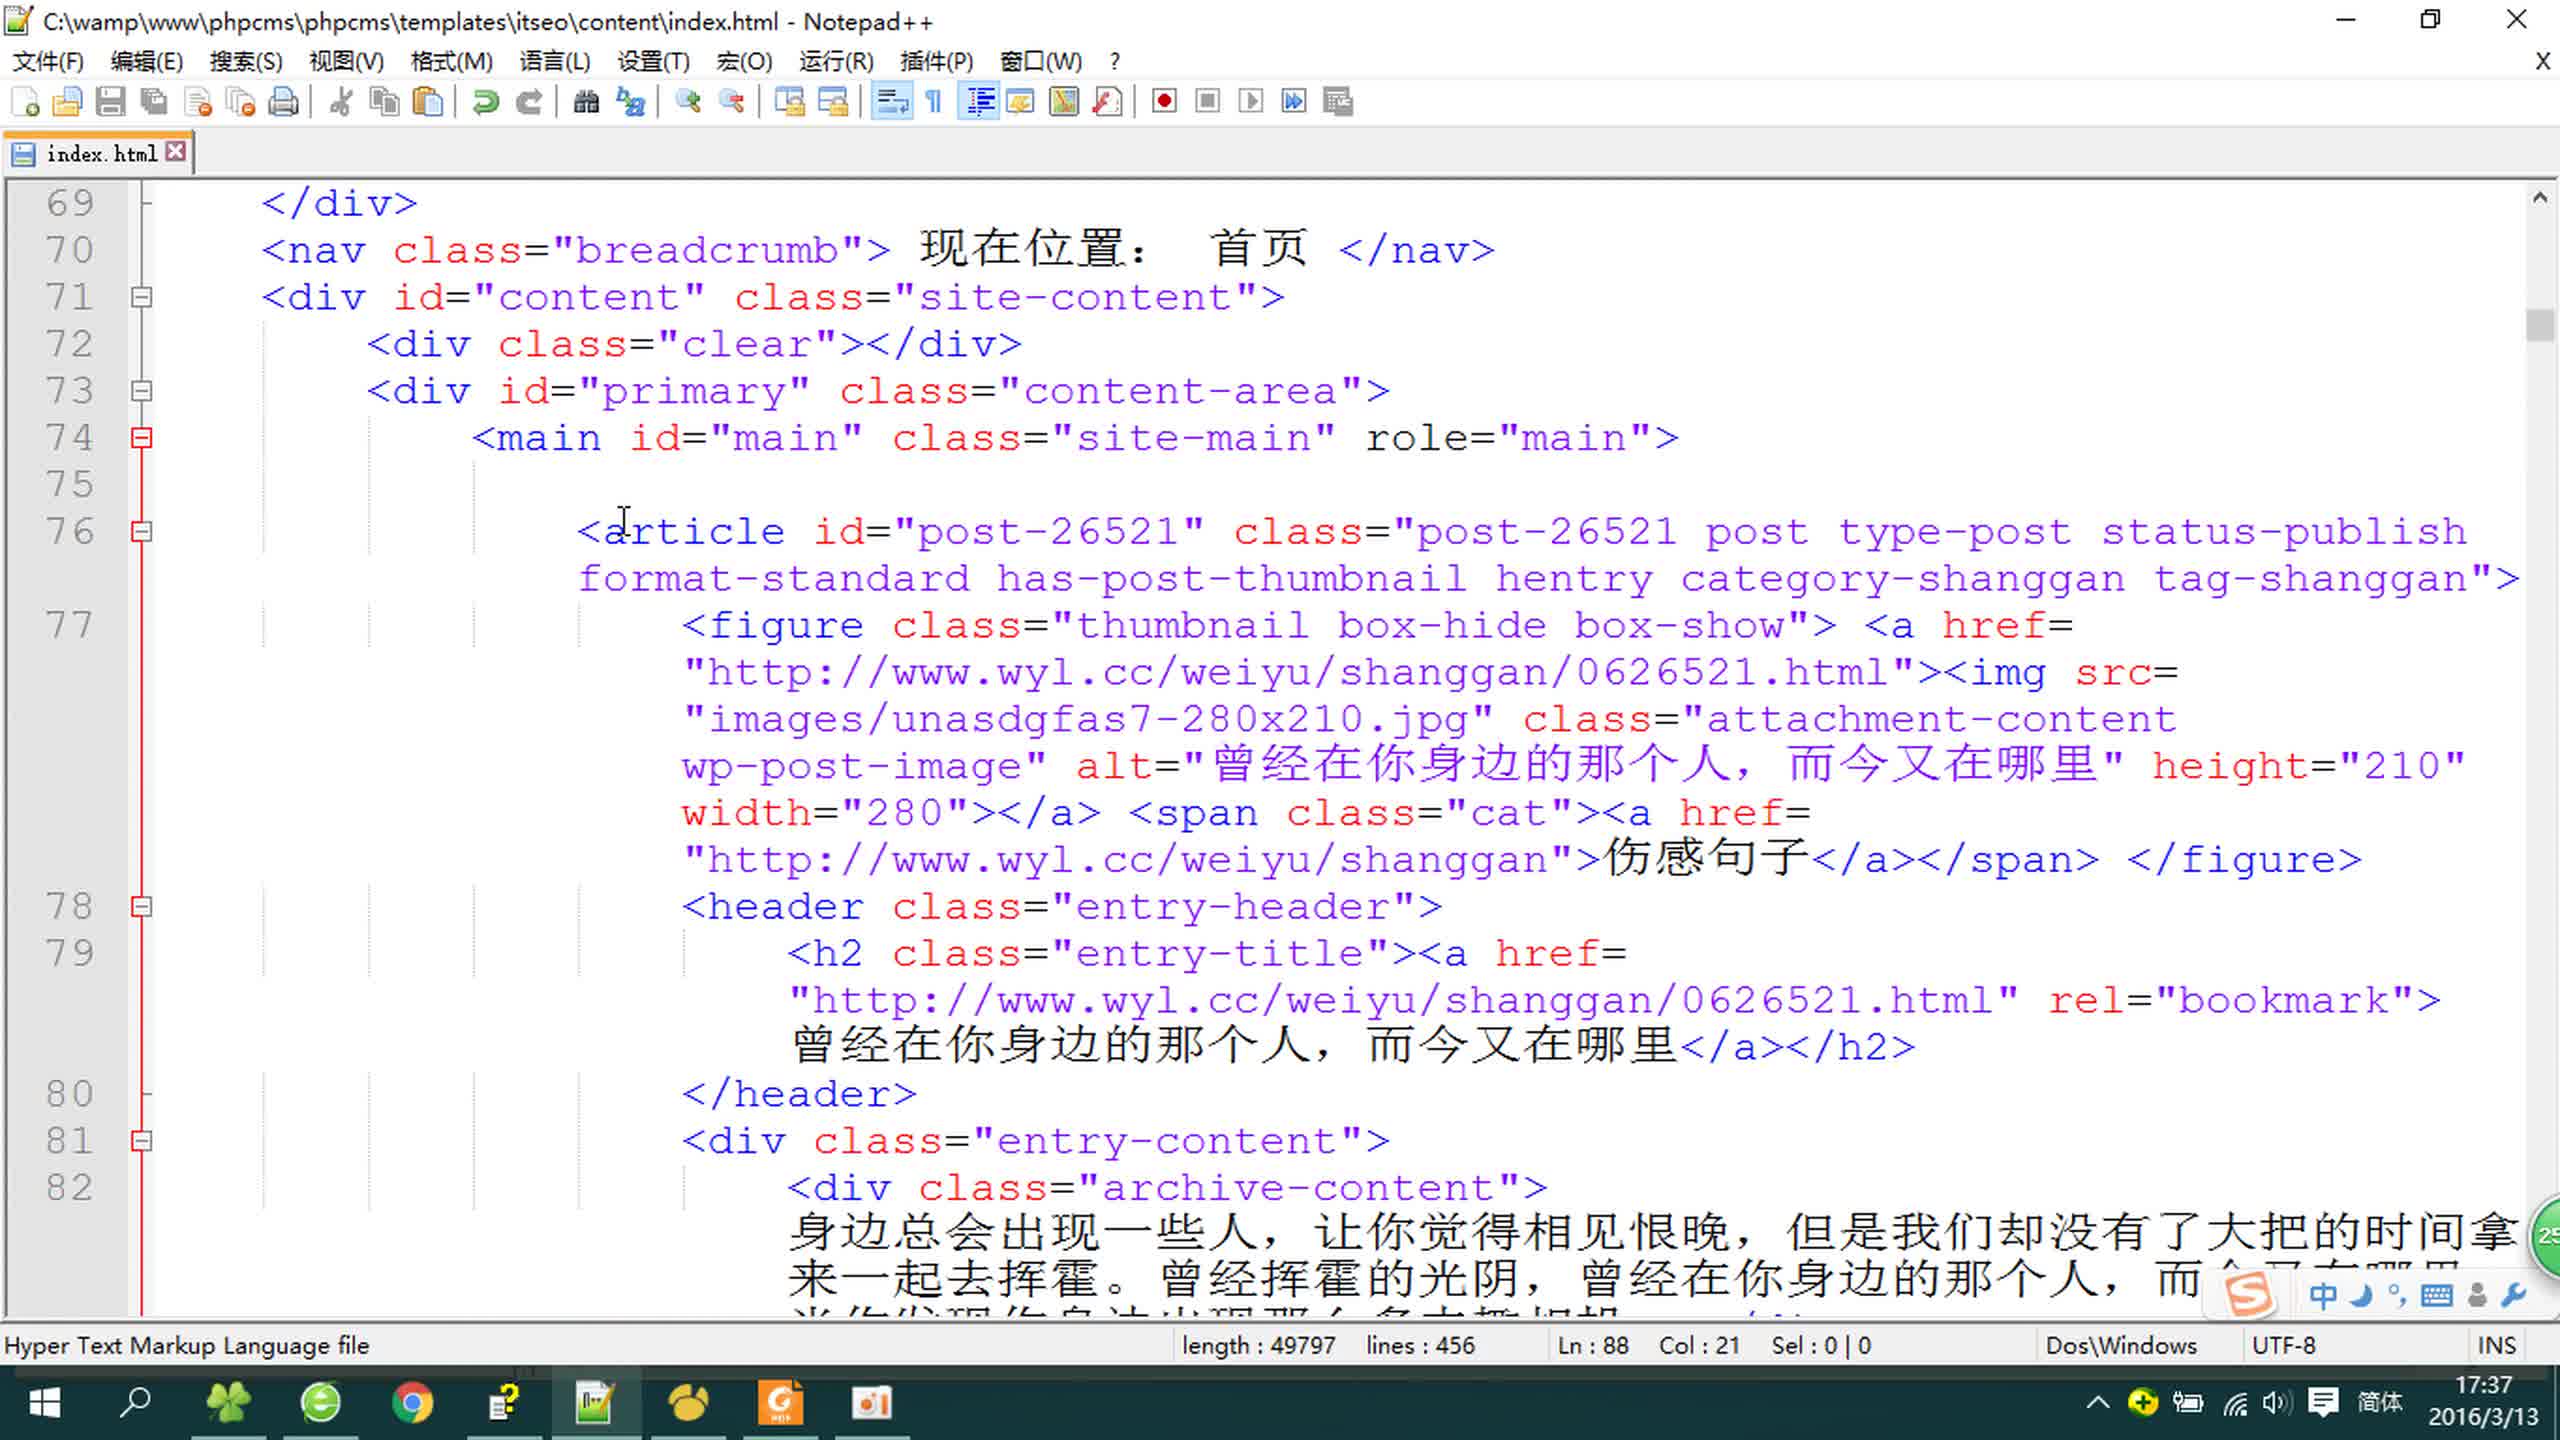Start macro recording with red dot
Screen dimensions: 2560x1440
(1164, 101)
